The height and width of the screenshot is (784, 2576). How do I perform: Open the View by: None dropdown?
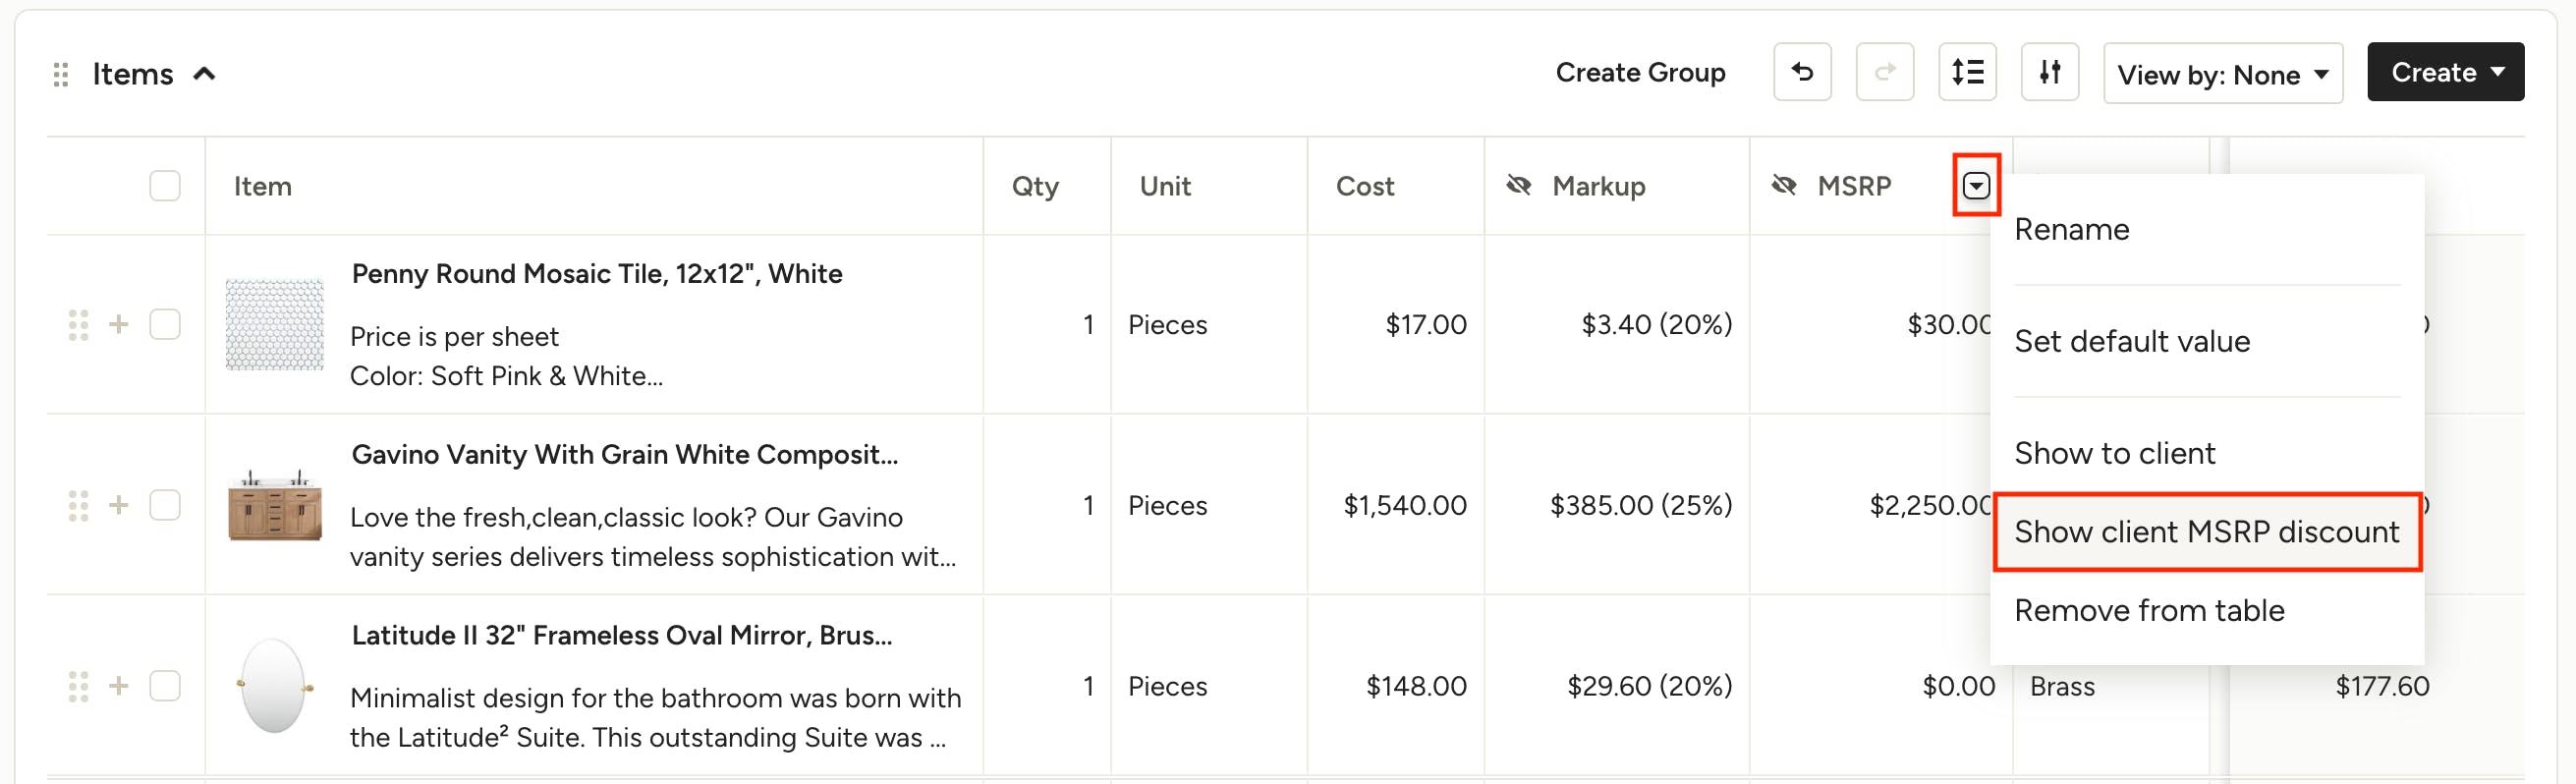point(2223,73)
